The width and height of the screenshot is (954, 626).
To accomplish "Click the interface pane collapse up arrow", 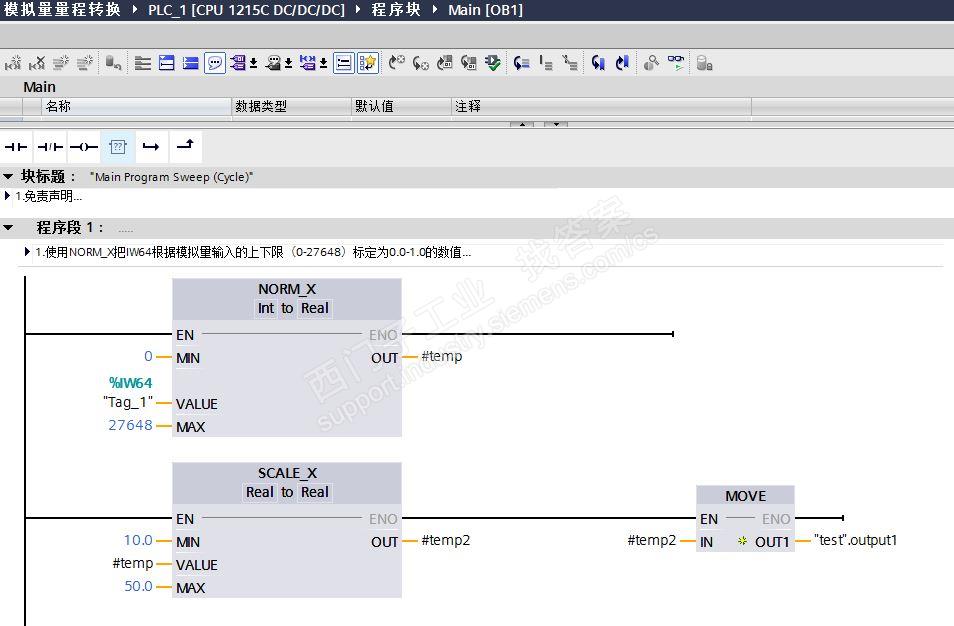I will [x=522, y=124].
